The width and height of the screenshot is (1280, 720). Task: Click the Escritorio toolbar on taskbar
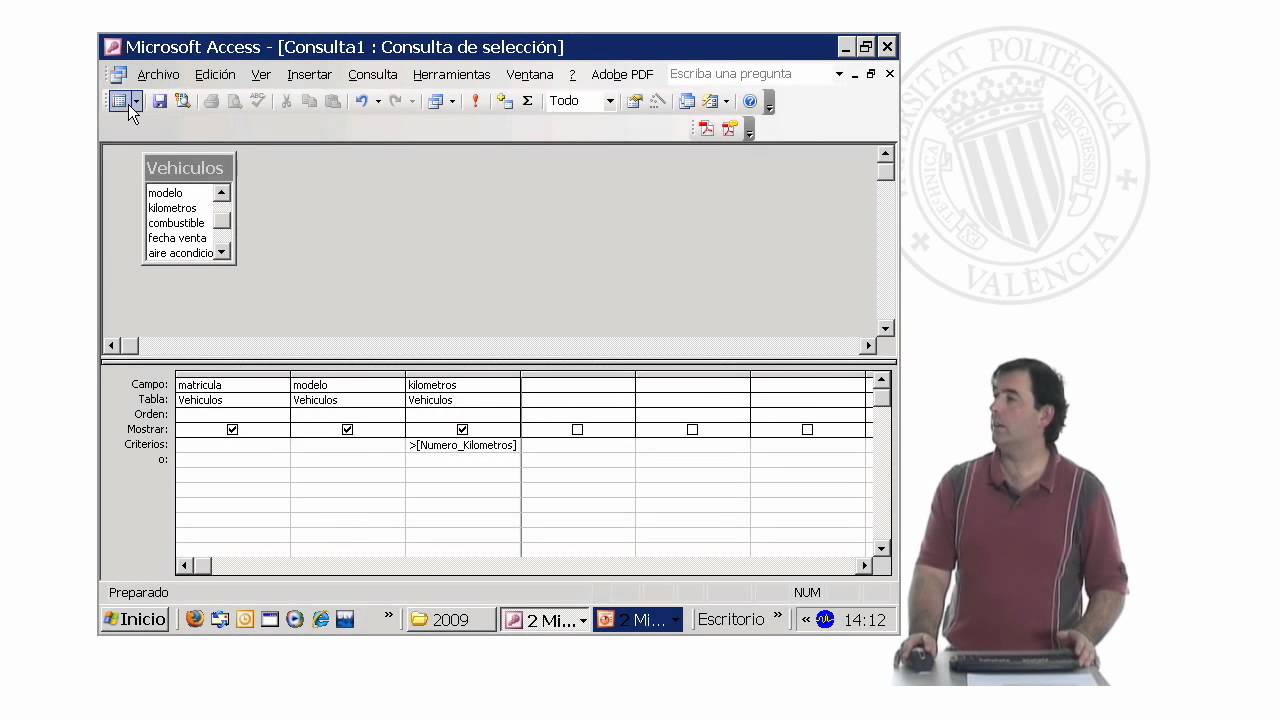coord(731,620)
